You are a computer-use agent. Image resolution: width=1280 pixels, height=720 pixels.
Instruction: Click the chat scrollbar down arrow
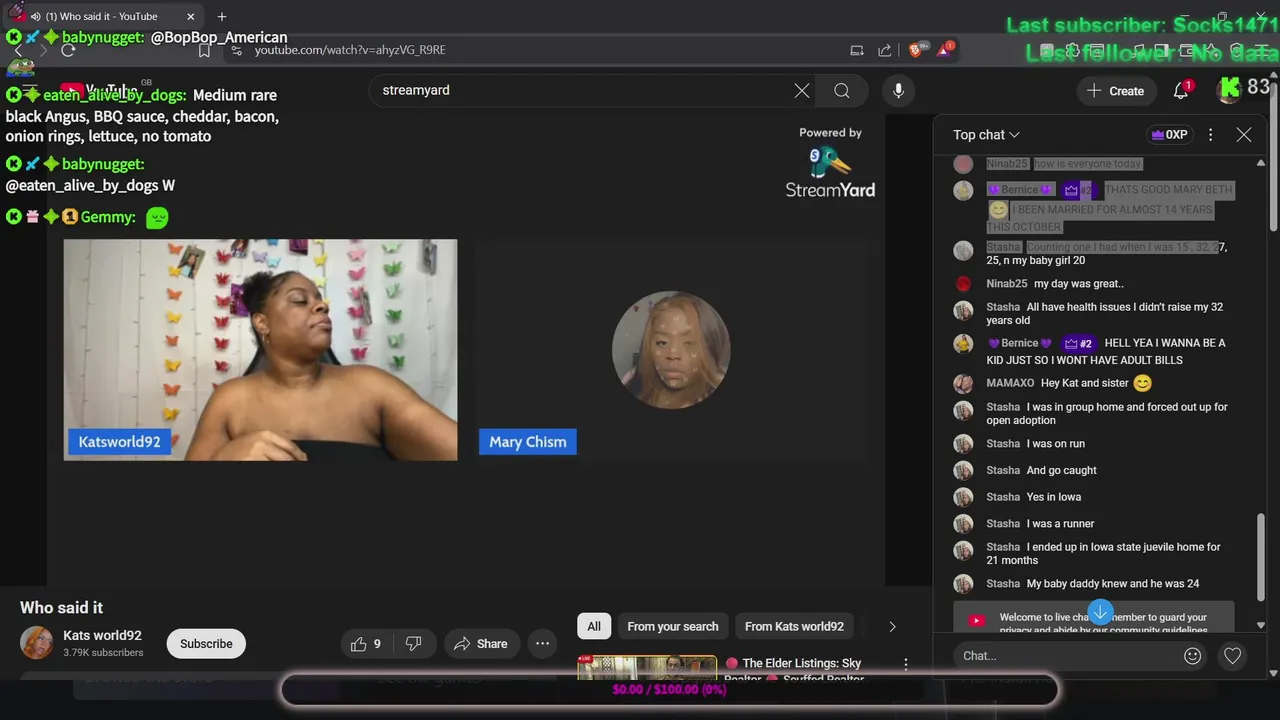click(x=1261, y=625)
